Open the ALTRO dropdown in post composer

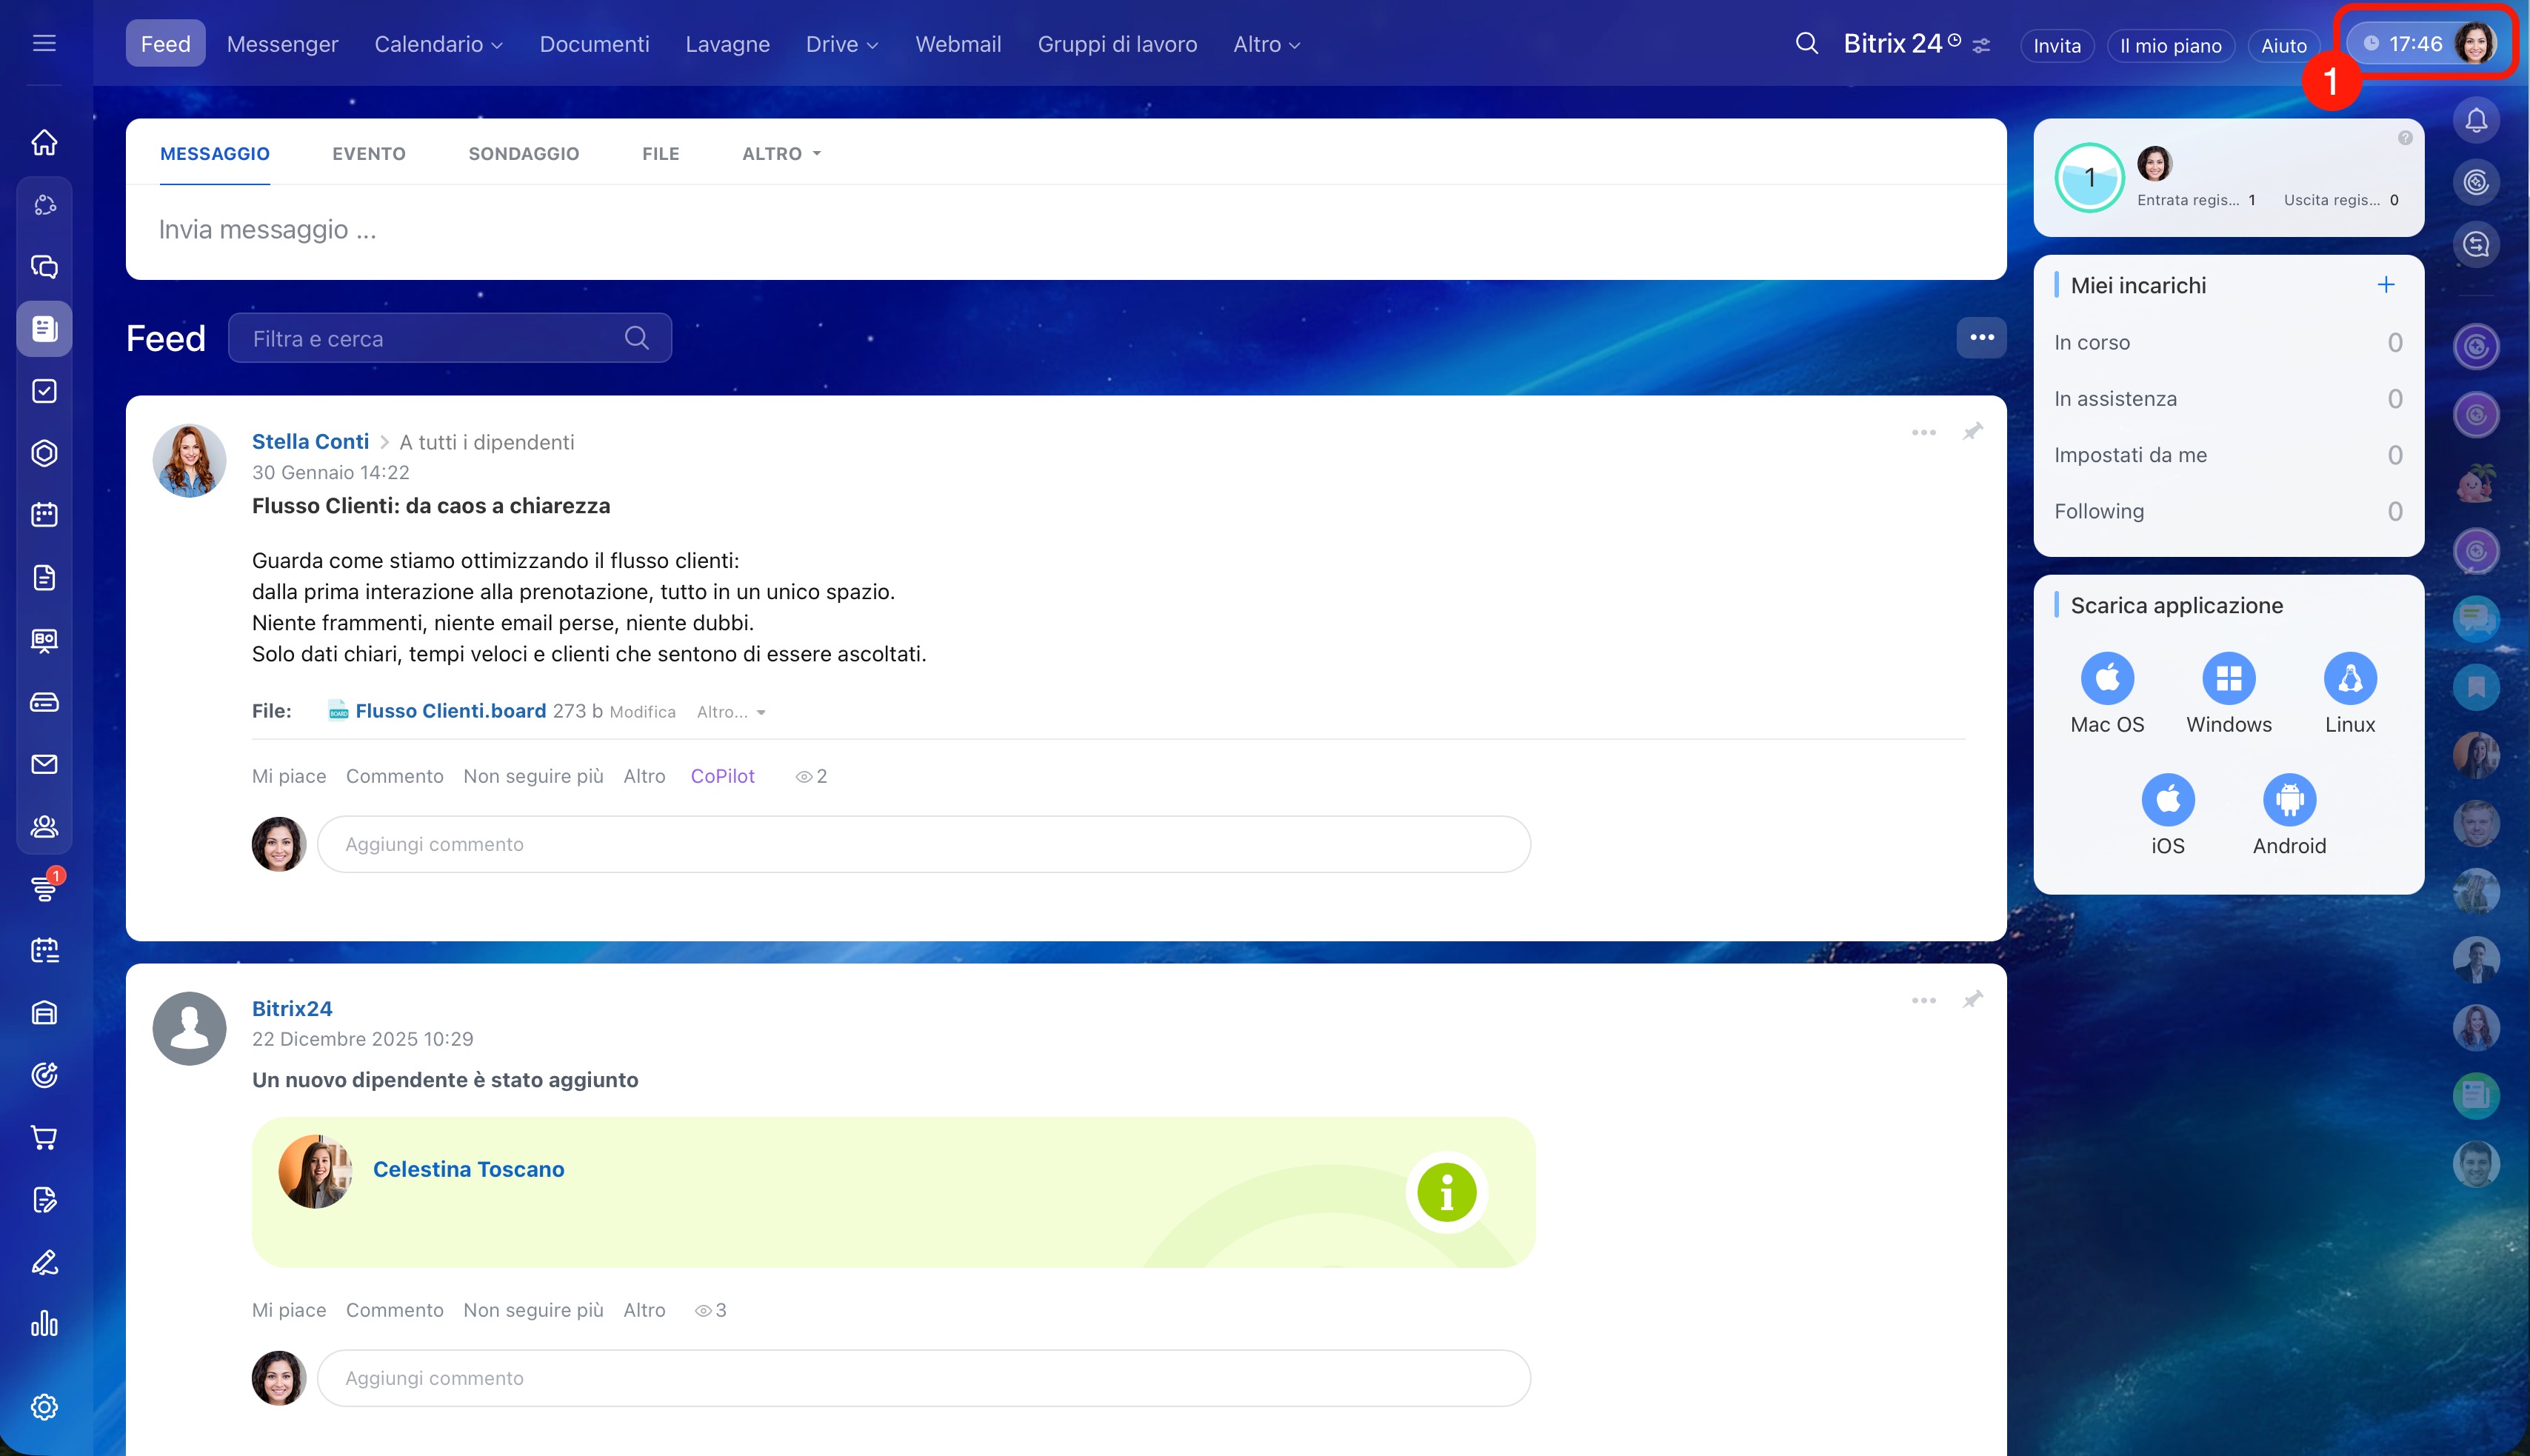click(x=781, y=153)
